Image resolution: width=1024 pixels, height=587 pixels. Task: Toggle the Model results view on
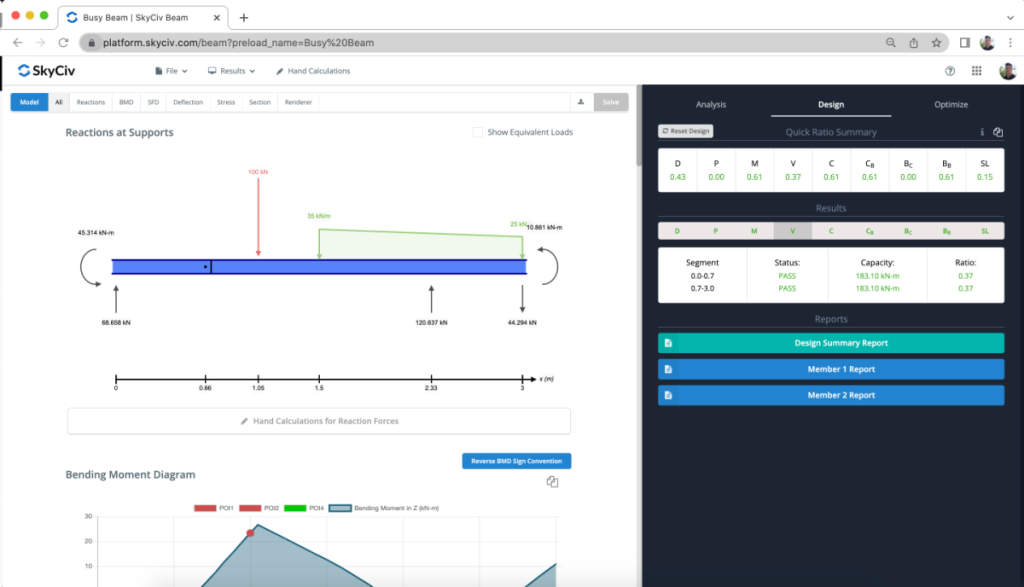point(28,102)
